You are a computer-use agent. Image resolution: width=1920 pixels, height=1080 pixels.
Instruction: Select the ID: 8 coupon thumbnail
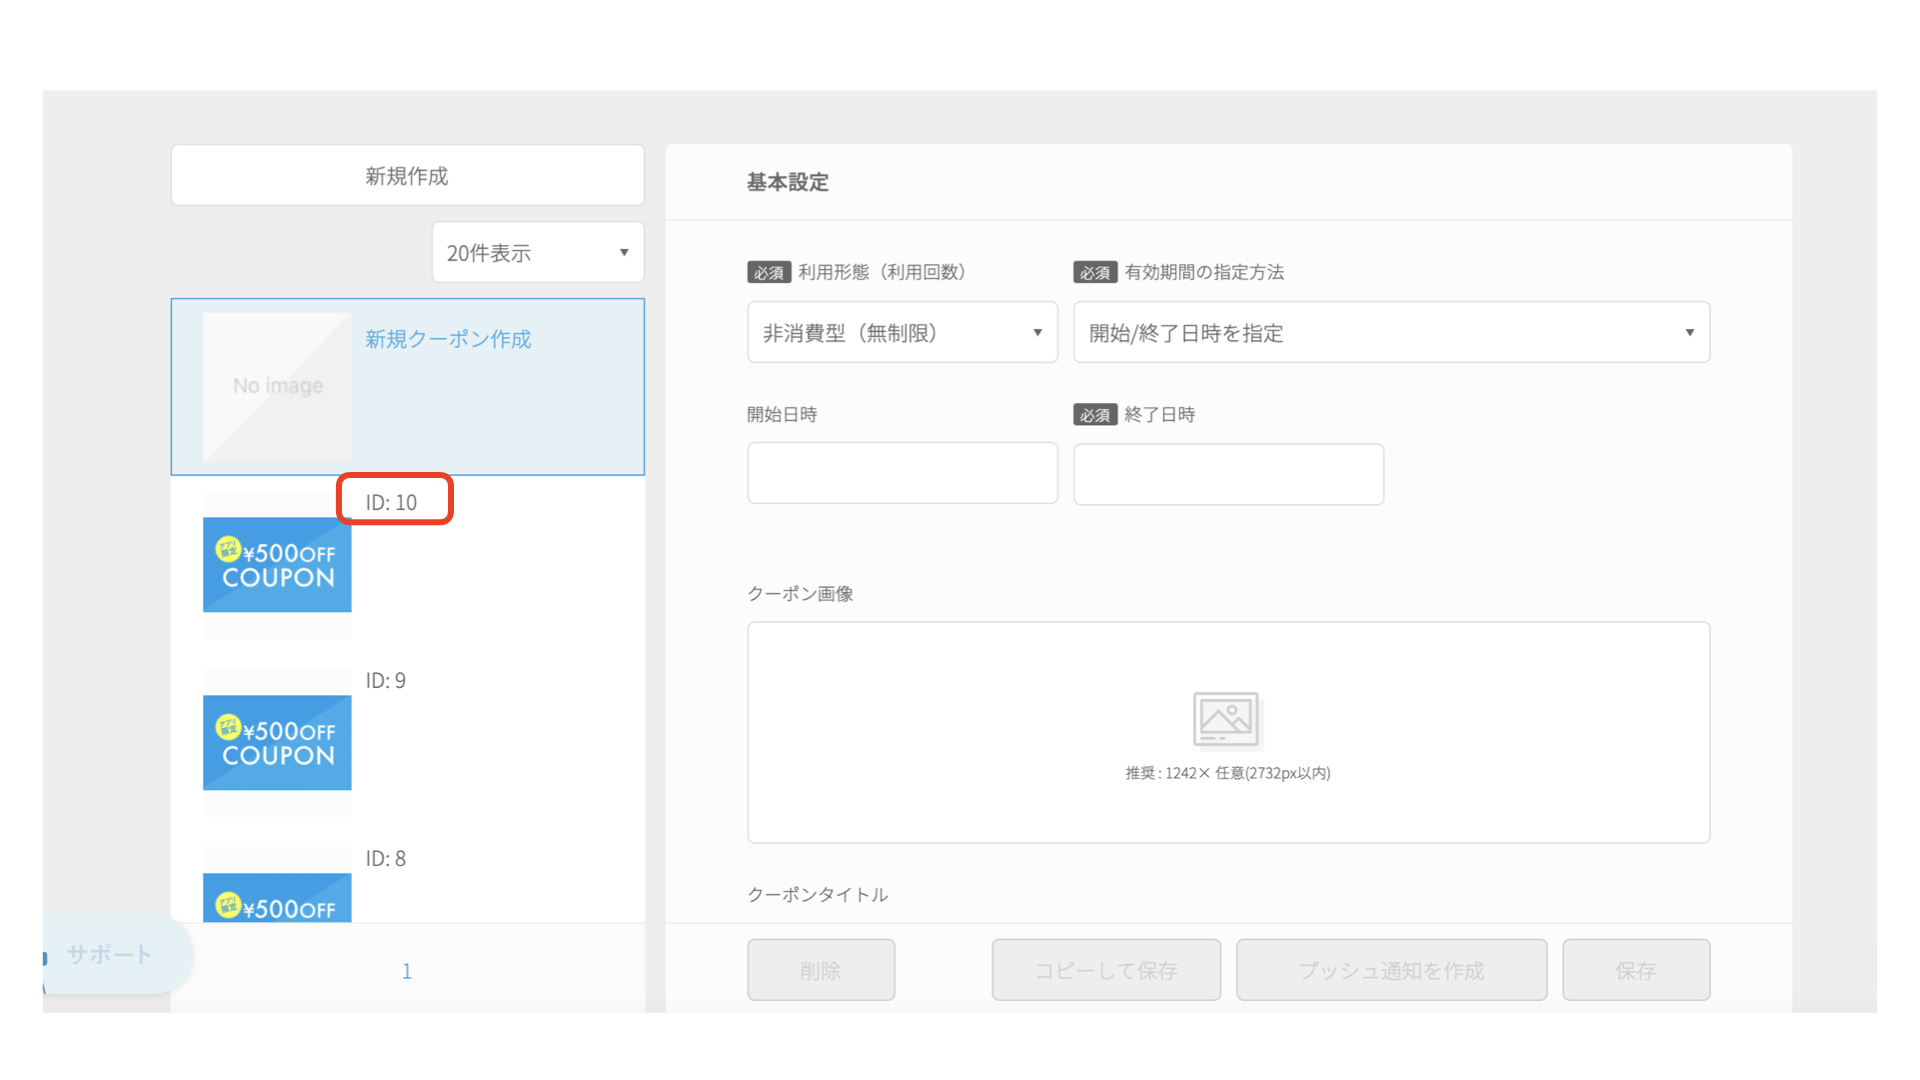(277, 897)
